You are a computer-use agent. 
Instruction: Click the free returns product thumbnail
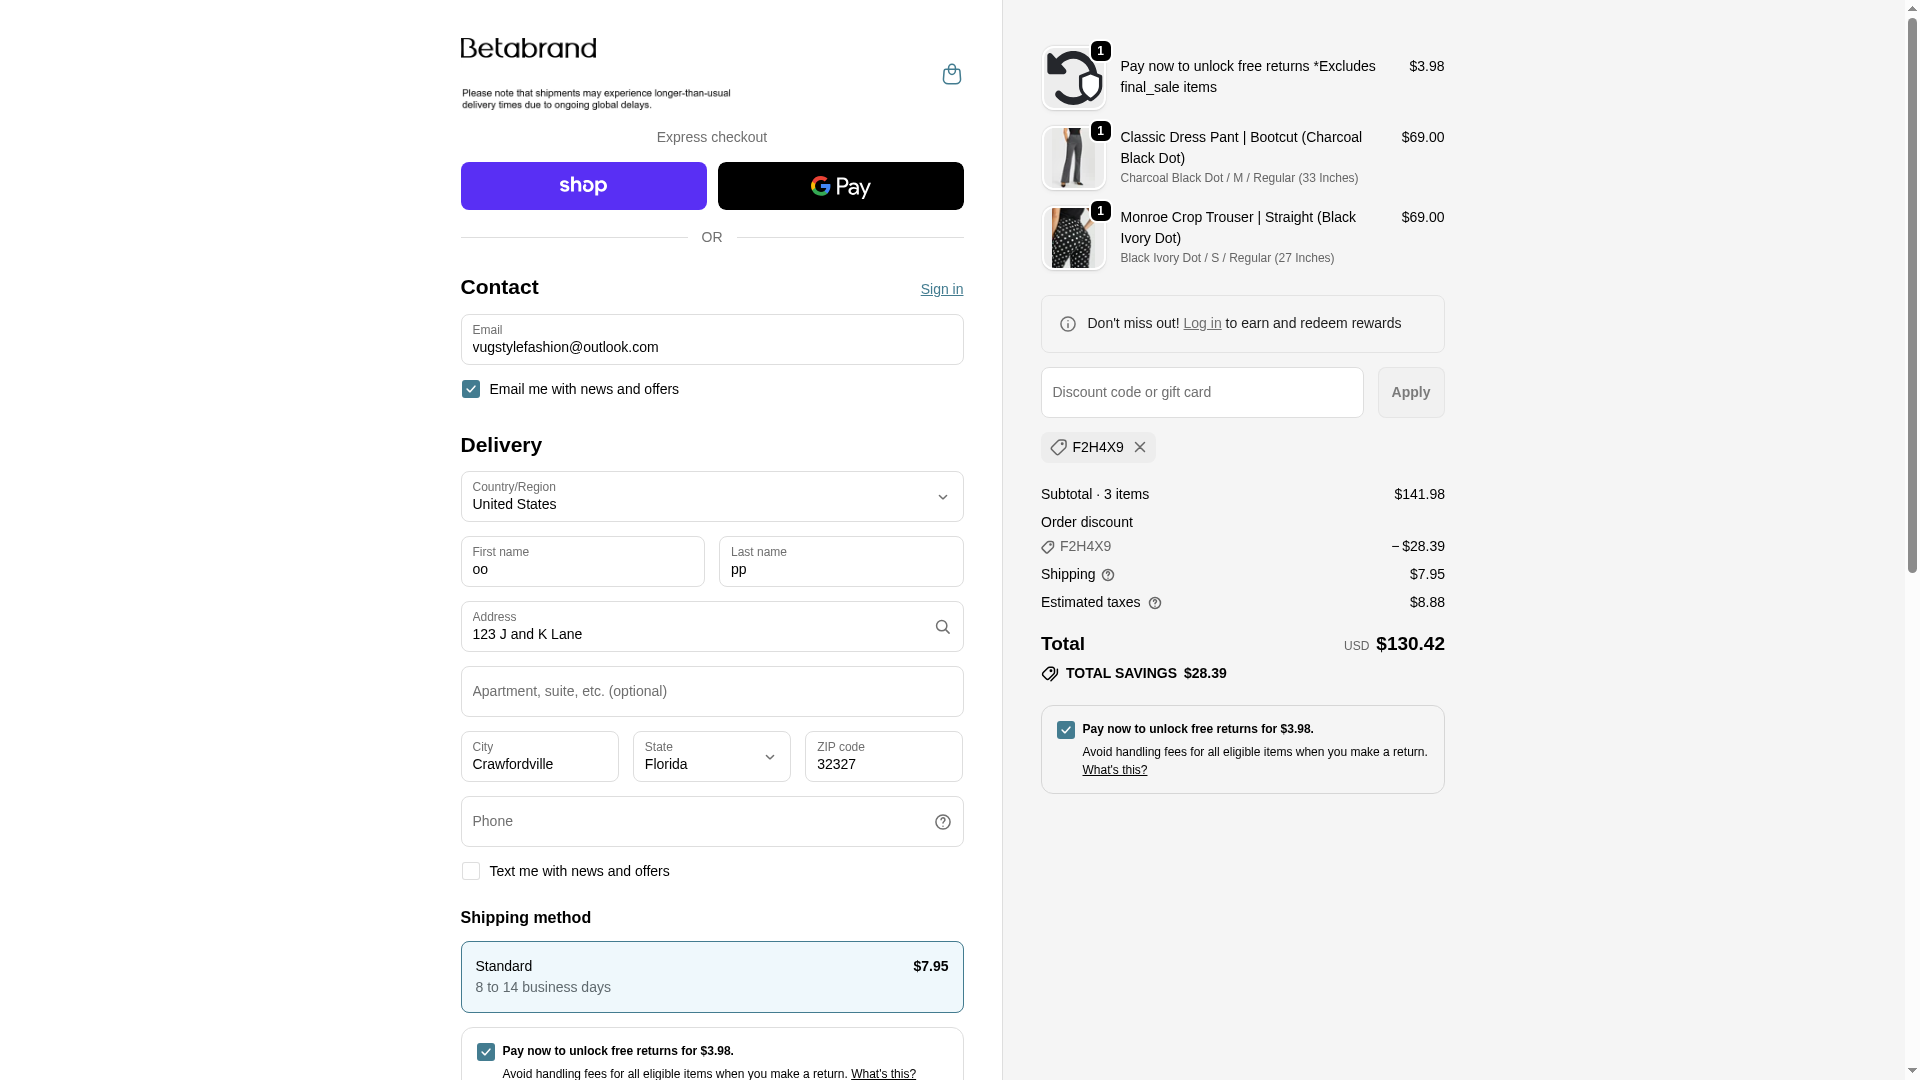point(1073,78)
